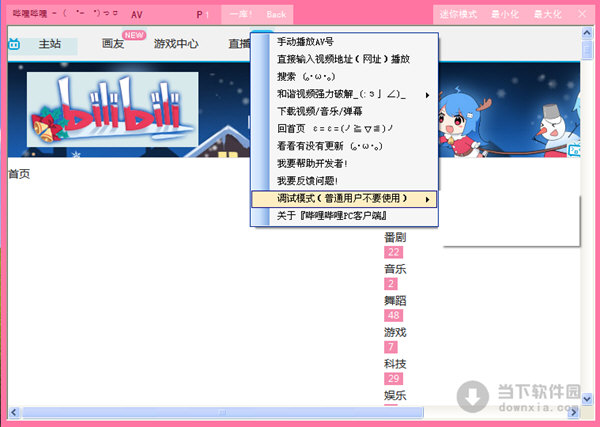Open the 舞蹈 category link
Viewport: 600px width, 427px height.
395,301
